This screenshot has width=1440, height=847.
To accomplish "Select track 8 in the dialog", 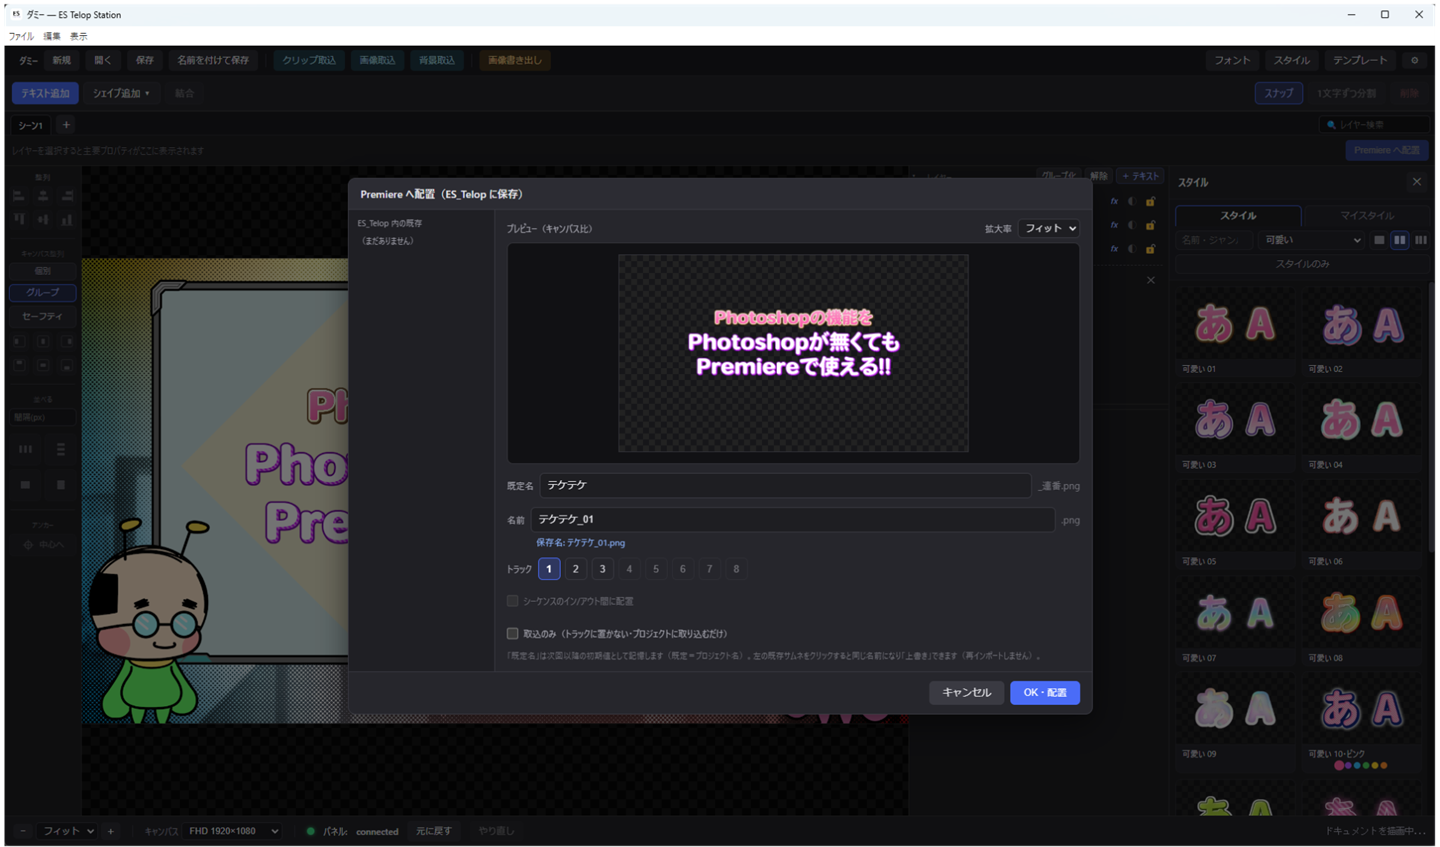I will tap(736, 569).
